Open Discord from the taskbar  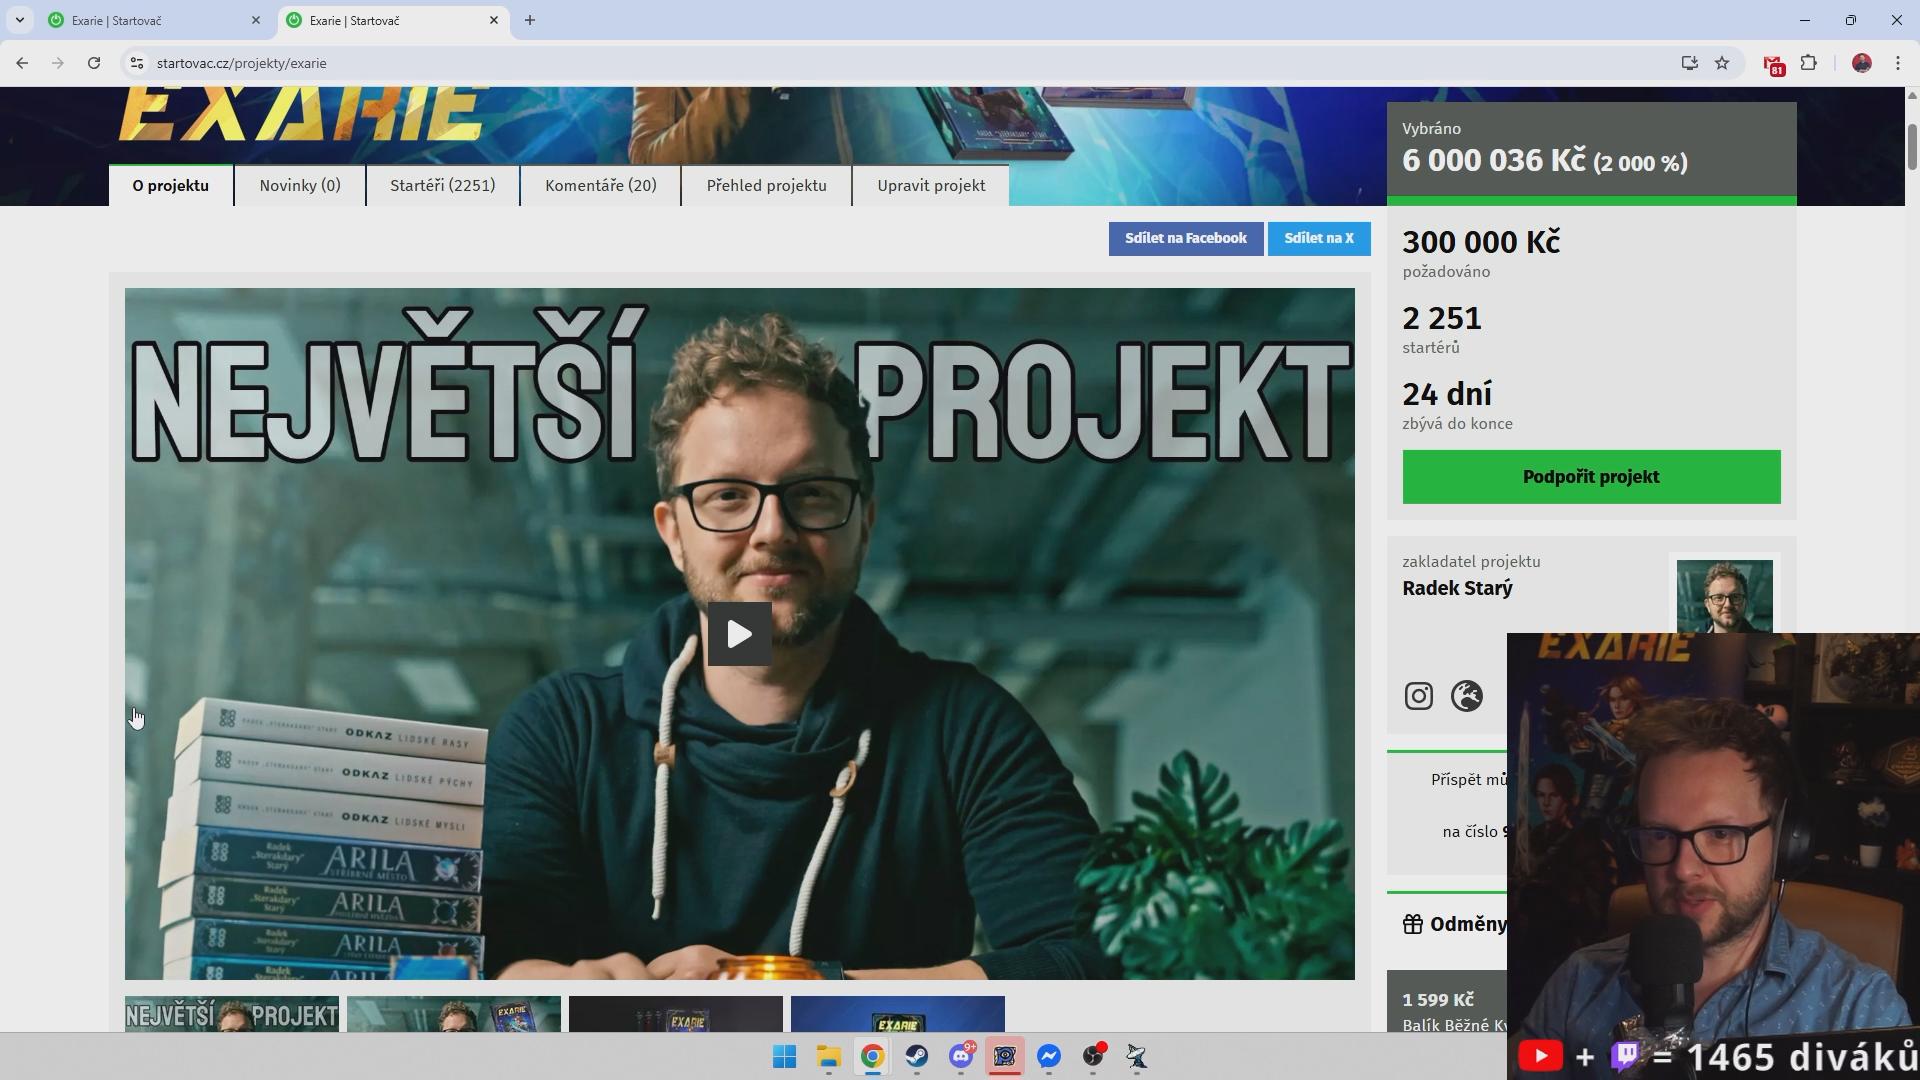pyautogui.click(x=961, y=1056)
